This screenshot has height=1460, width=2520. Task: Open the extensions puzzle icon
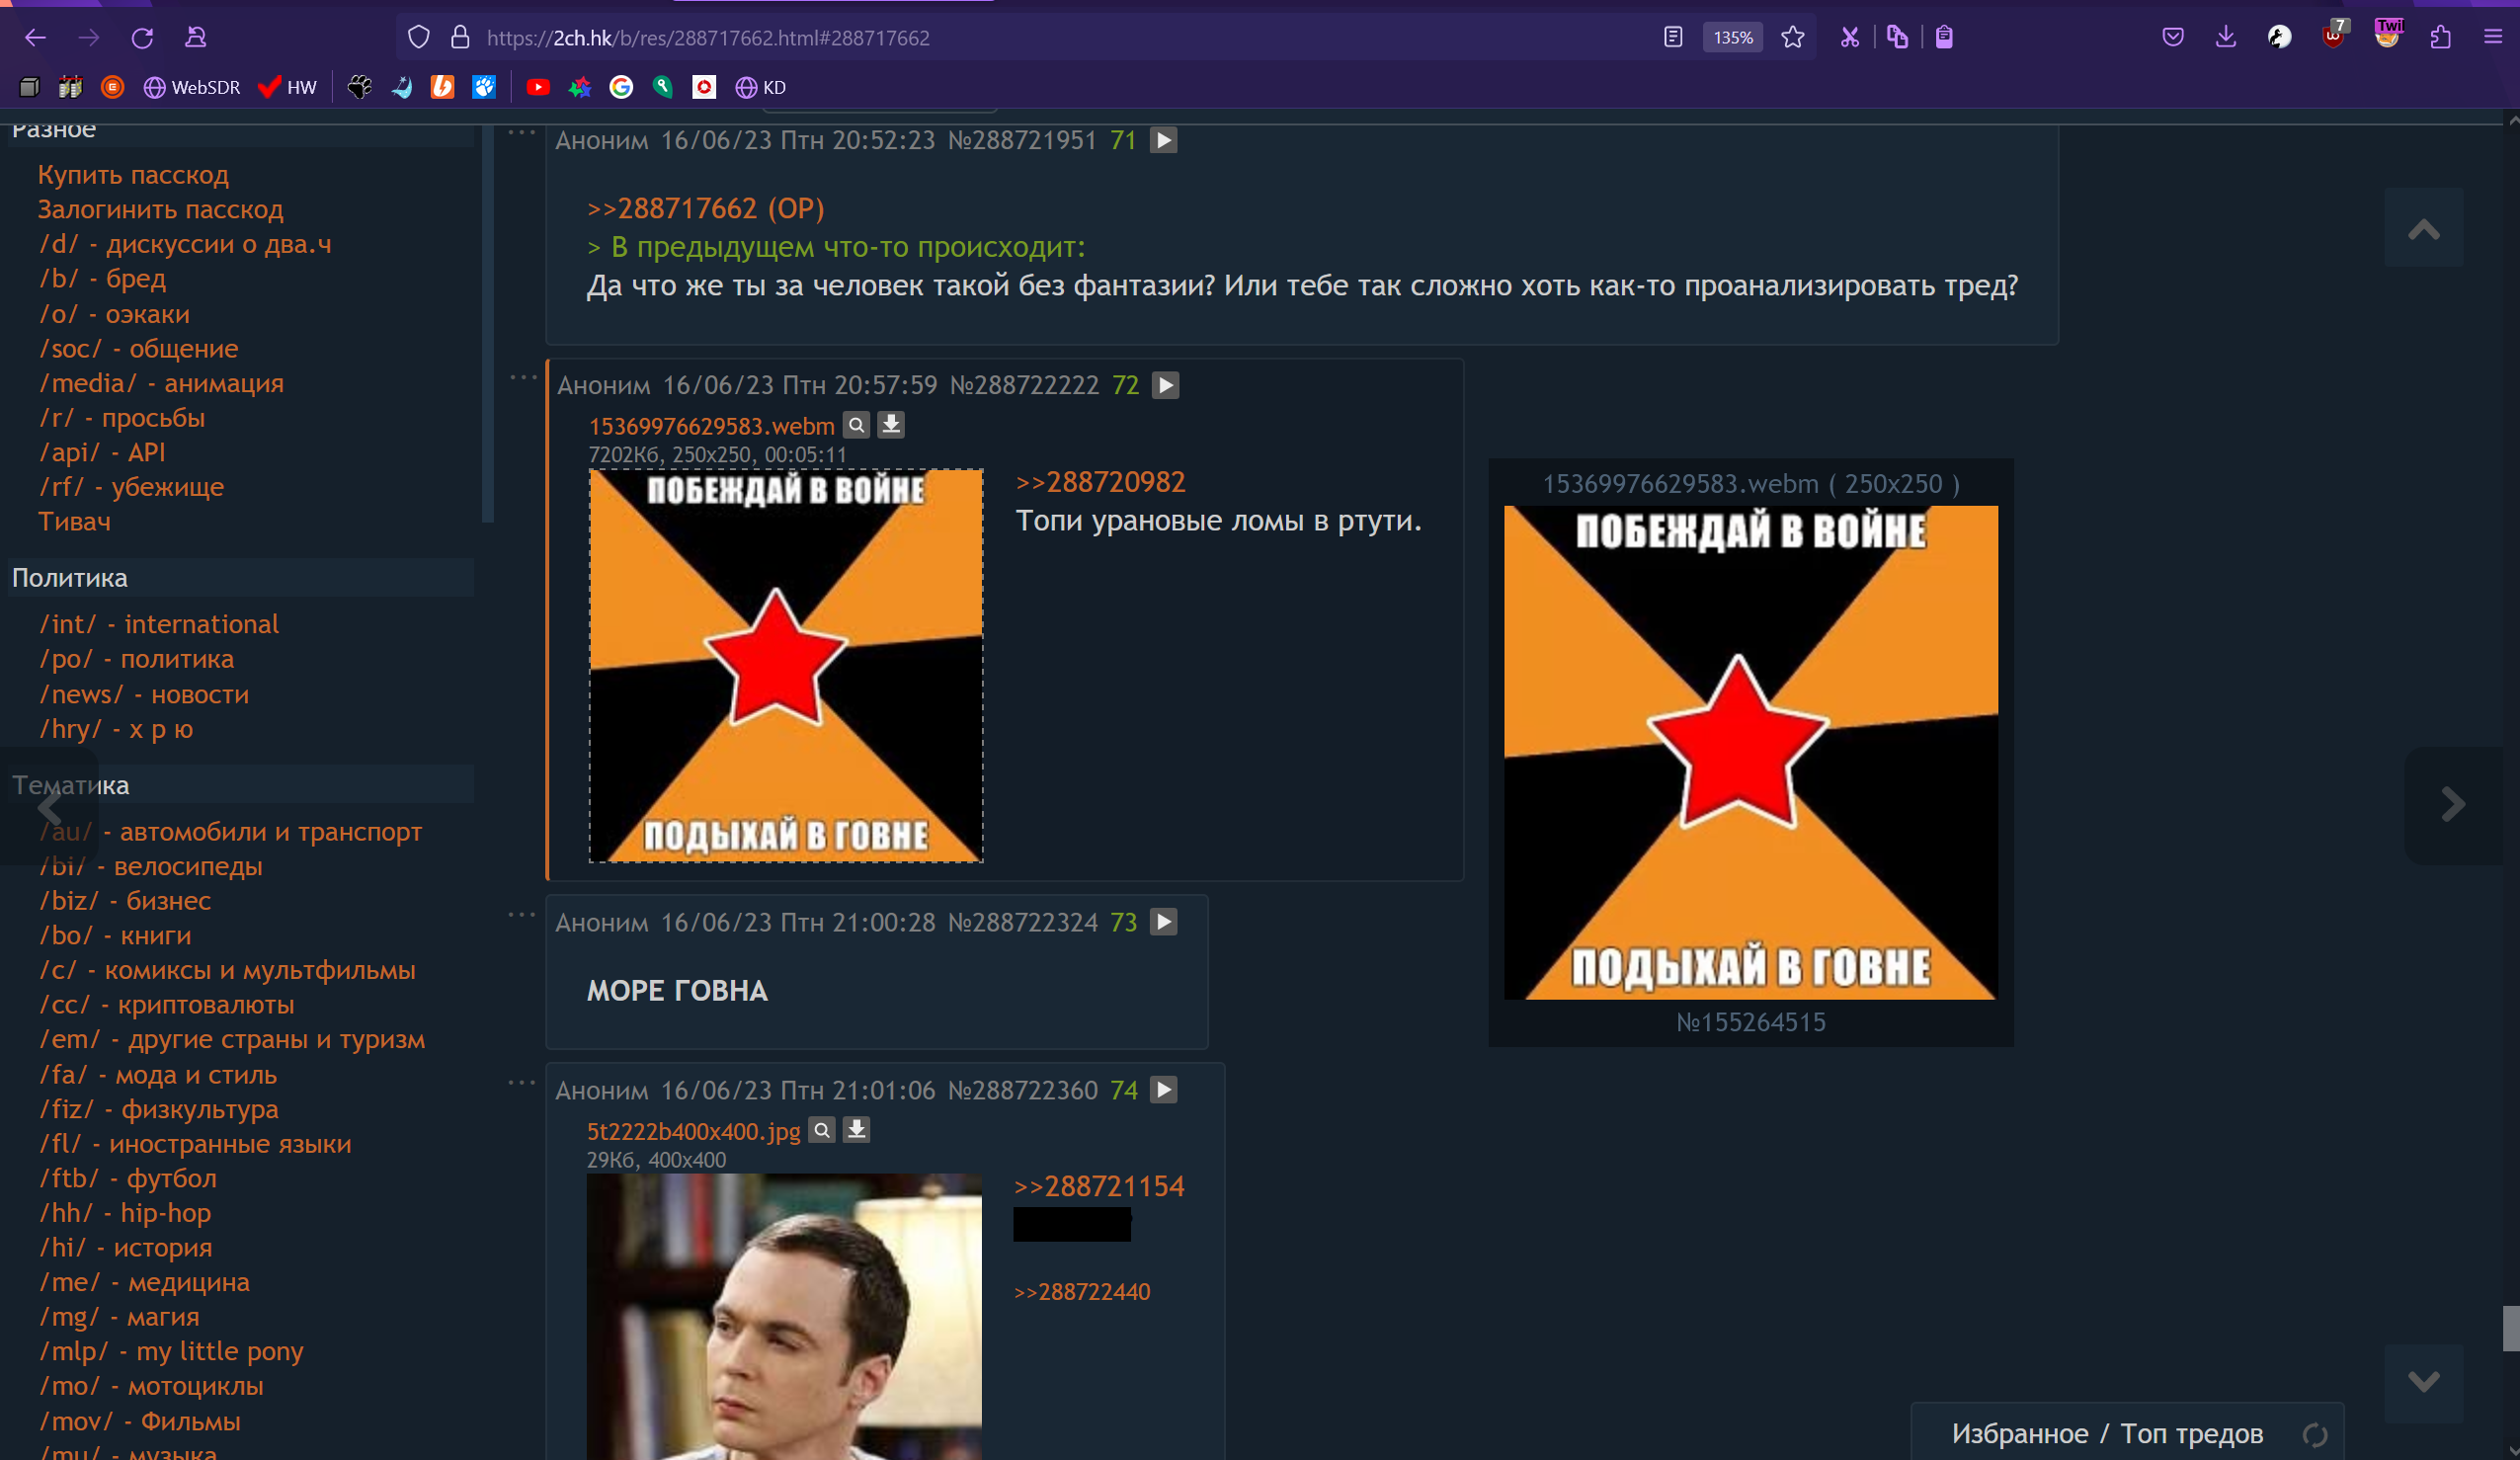(x=2440, y=38)
